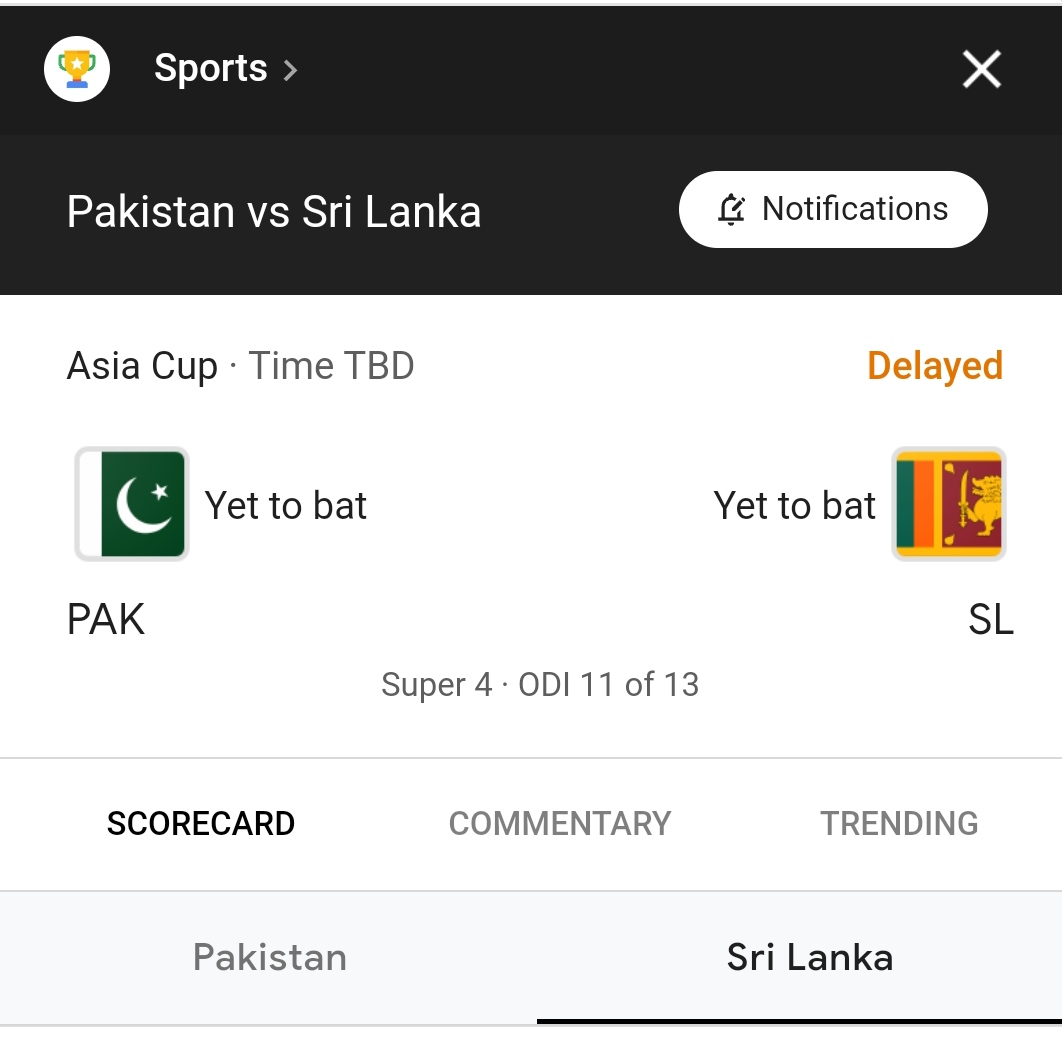Viewport: 1062px width, 1043px height.
Task: Click the Sports header text
Action: pos(211,68)
